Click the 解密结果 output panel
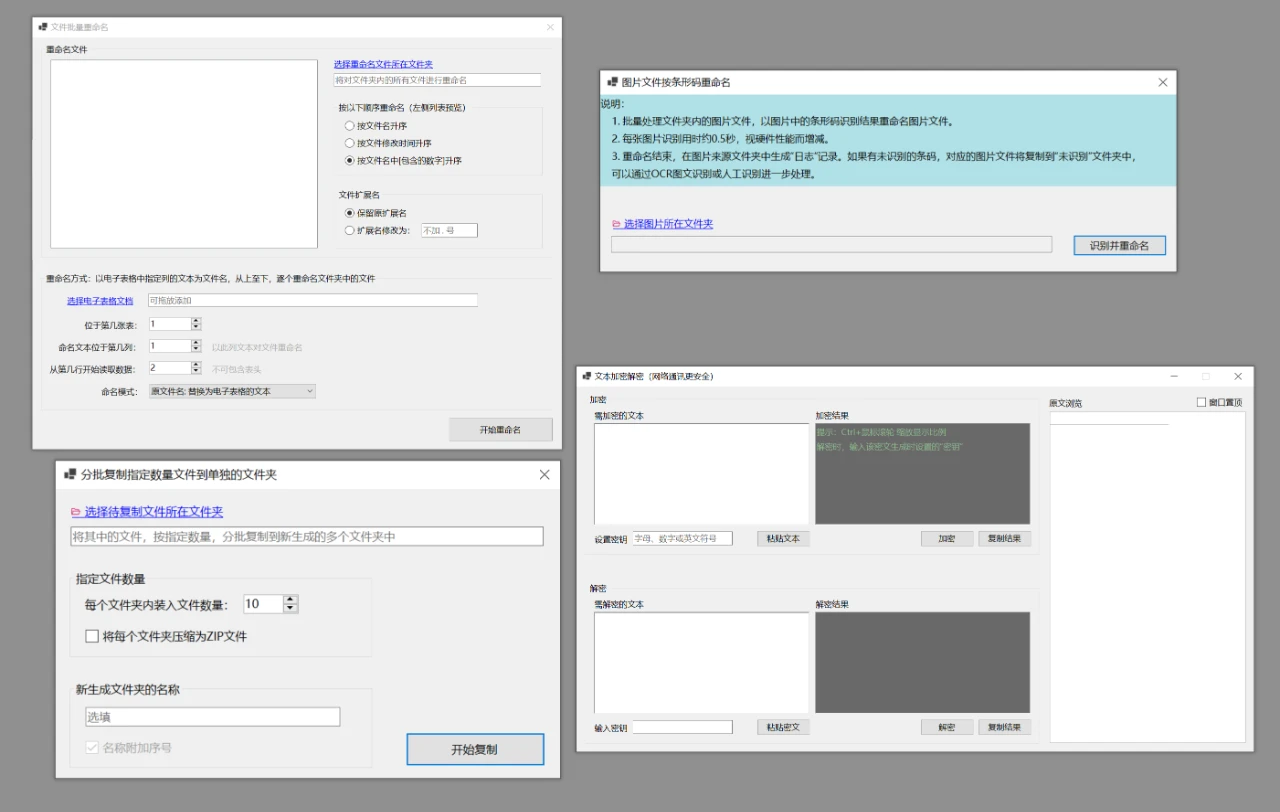The image size is (1280, 812). pos(923,663)
